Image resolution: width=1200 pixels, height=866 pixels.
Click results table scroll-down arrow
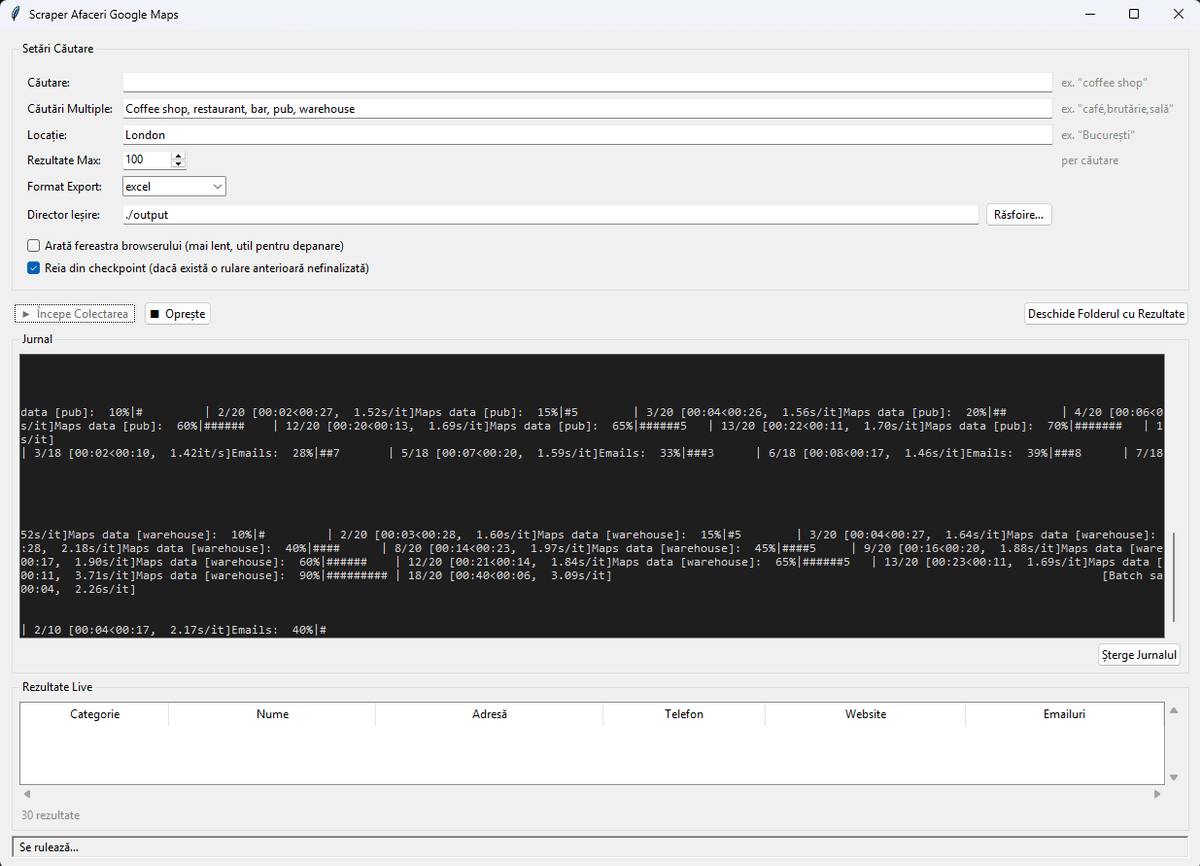click(1174, 777)
